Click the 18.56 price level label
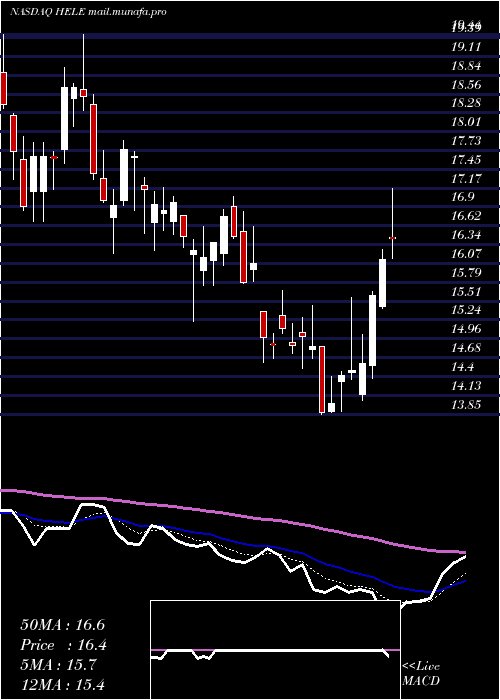 (466, 84)
